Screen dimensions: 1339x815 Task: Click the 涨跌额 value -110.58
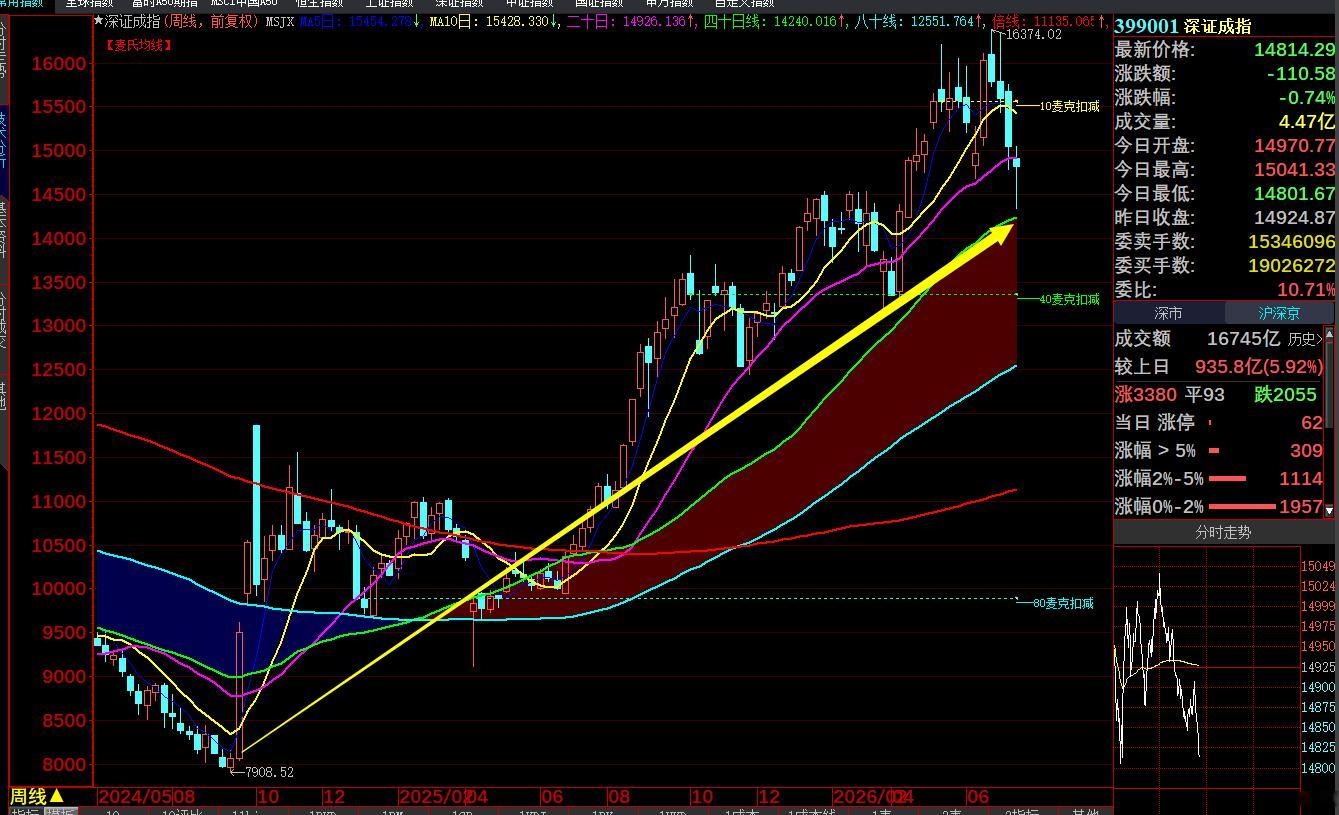coord(1301,74)
